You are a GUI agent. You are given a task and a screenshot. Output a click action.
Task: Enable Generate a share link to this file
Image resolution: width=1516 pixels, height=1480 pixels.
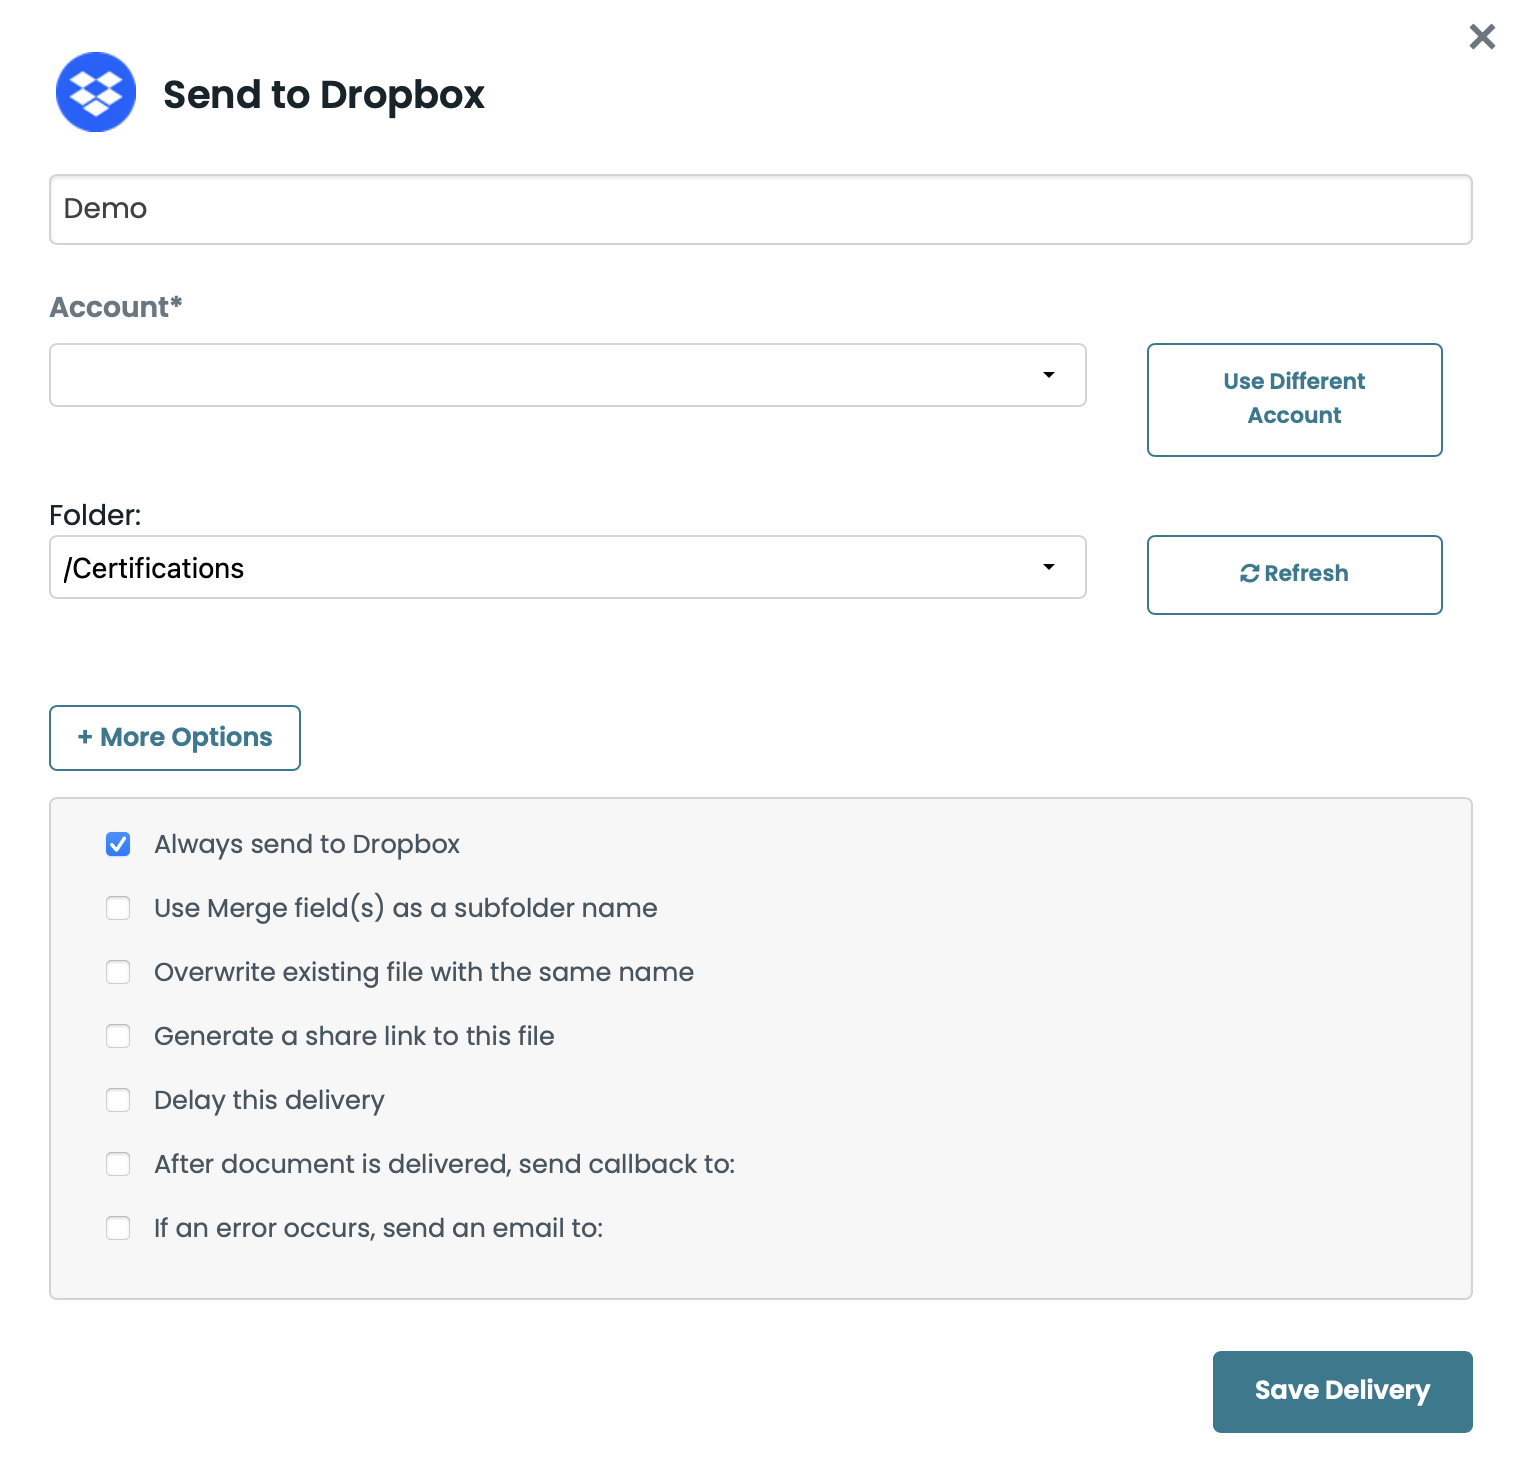click(118, 1036)
